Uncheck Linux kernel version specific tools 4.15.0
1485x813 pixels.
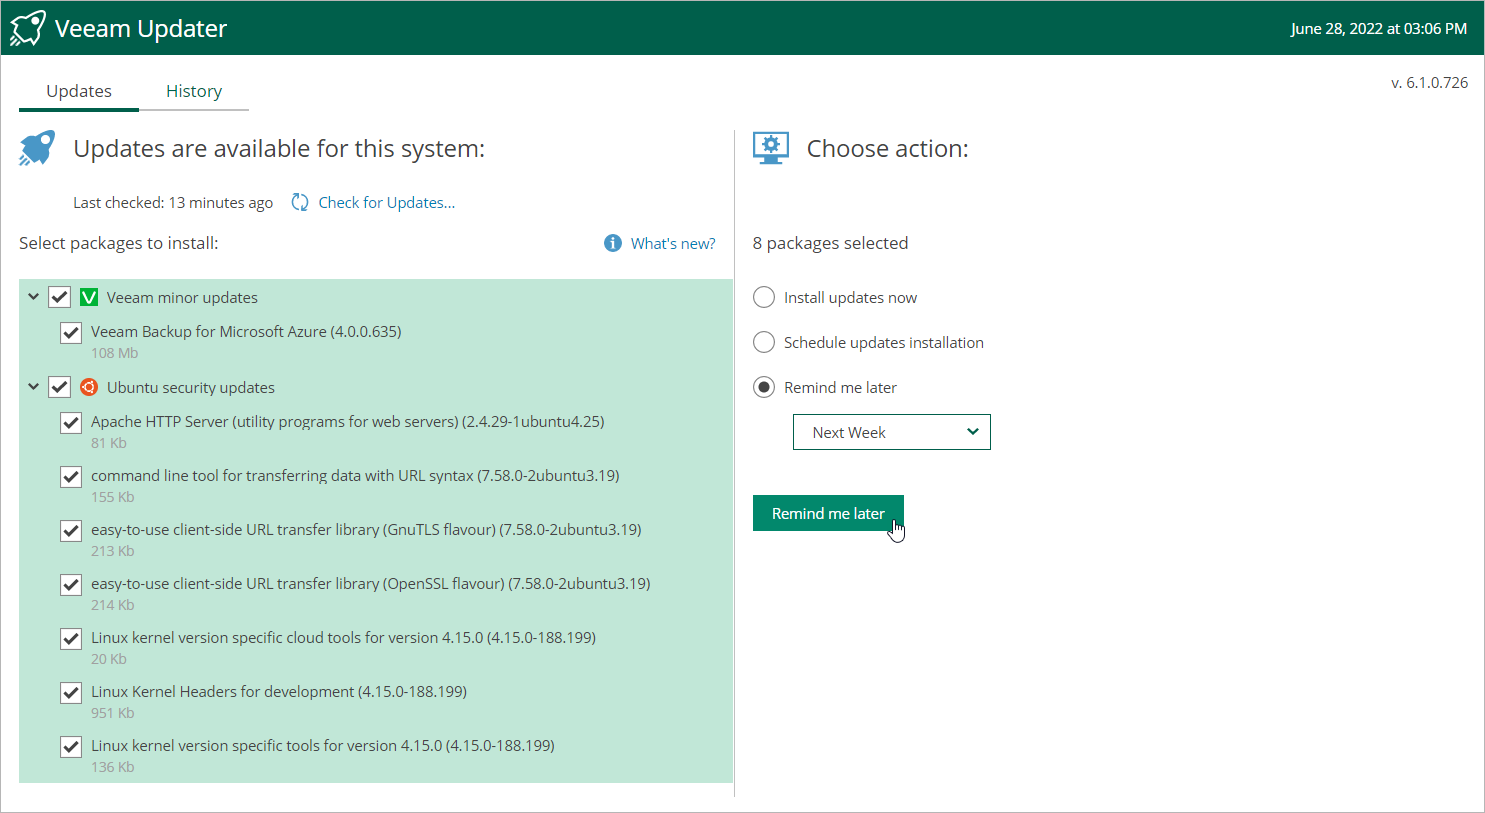71,746
